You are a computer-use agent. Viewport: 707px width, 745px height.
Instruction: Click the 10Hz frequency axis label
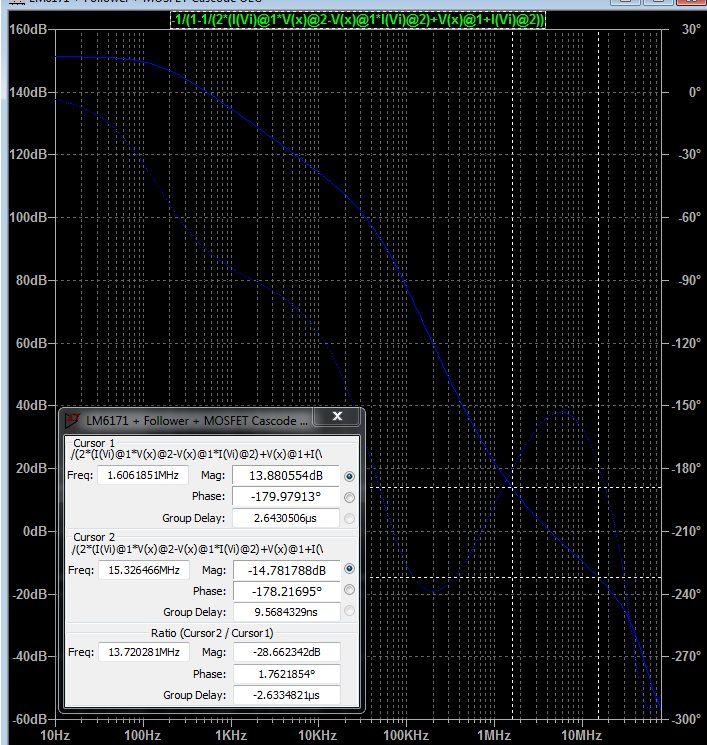[55, 735]
